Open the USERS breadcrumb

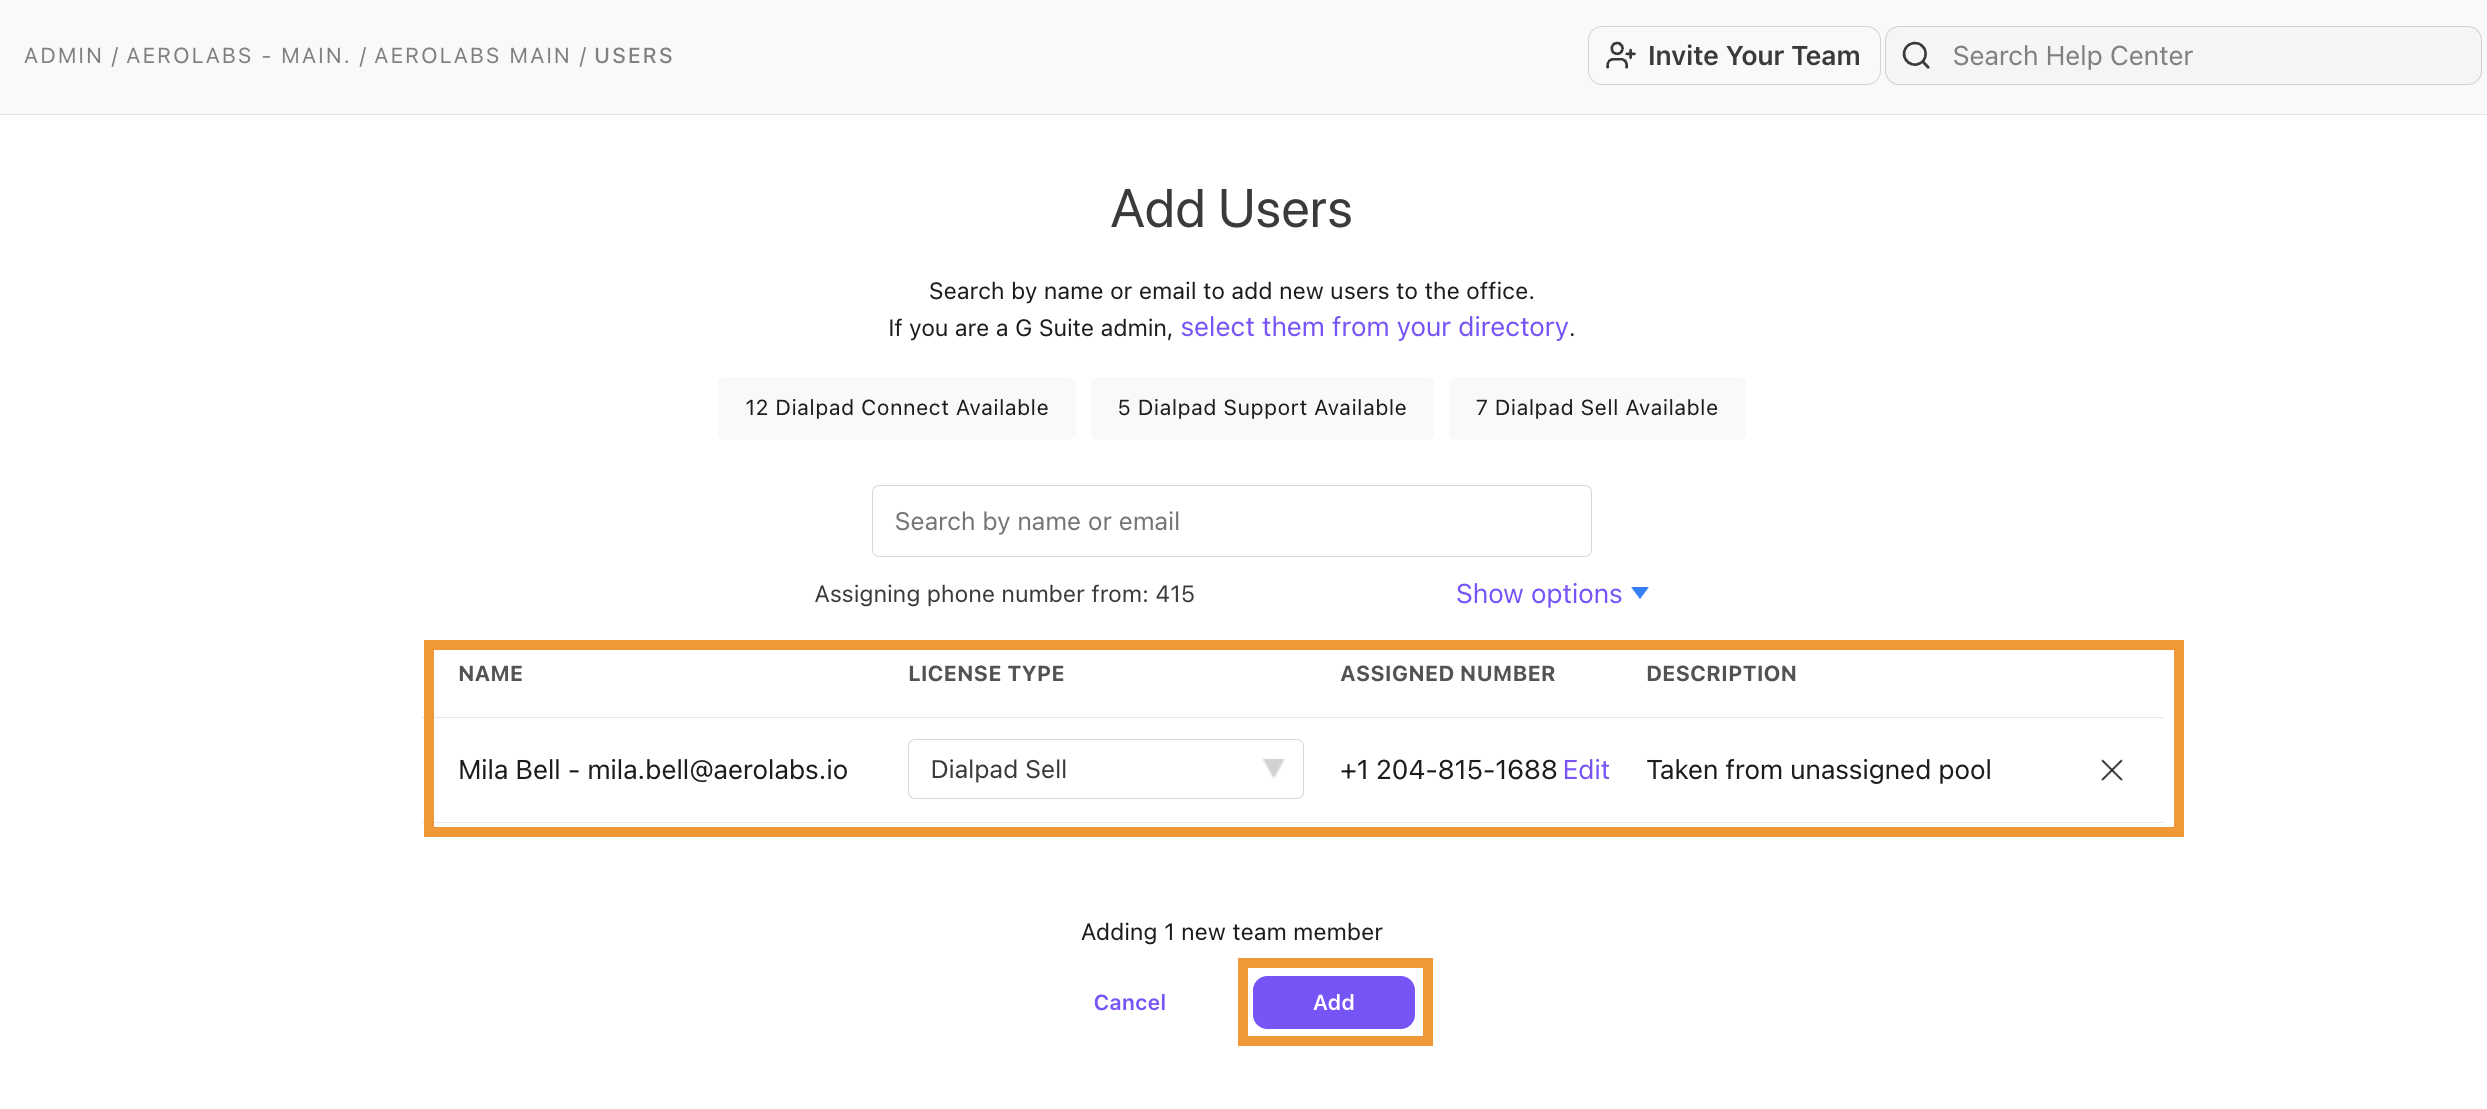634,56
